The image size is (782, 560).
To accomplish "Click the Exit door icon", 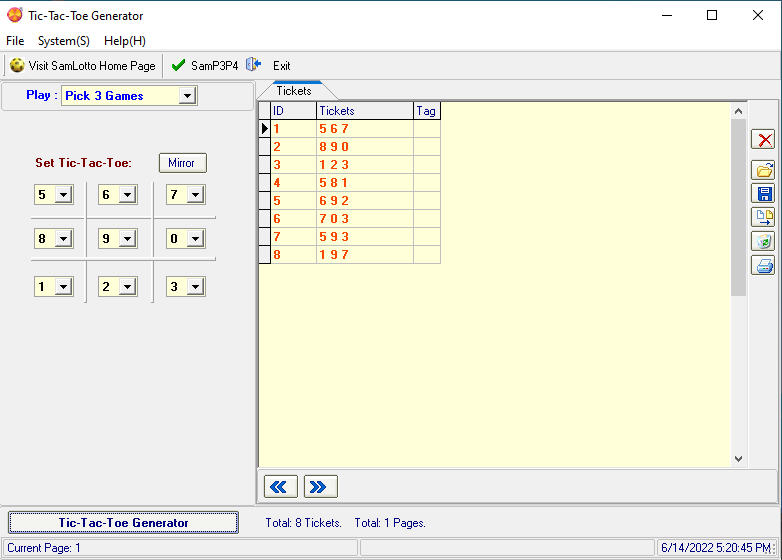I will 253,65.
